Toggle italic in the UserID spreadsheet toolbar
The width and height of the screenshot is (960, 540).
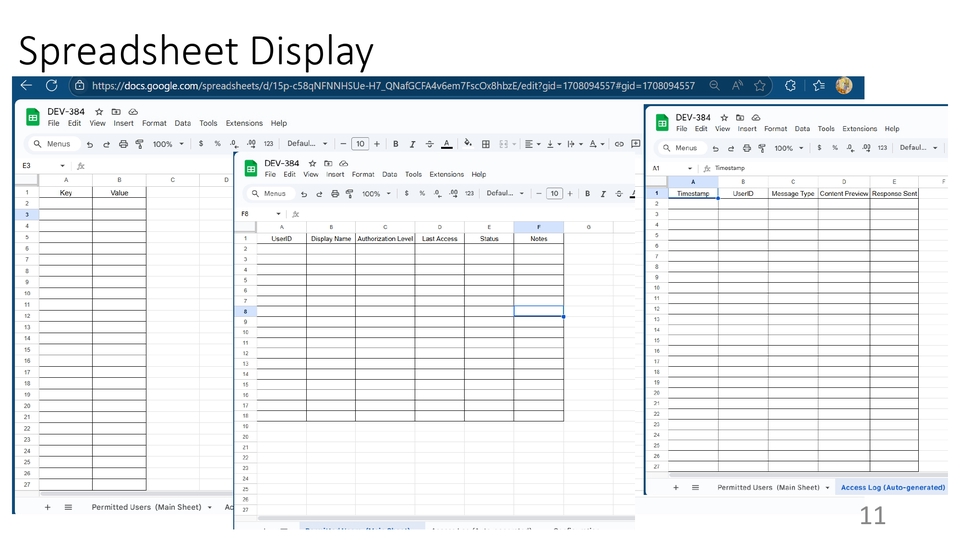pyautogui.click(x=602, y=194)
